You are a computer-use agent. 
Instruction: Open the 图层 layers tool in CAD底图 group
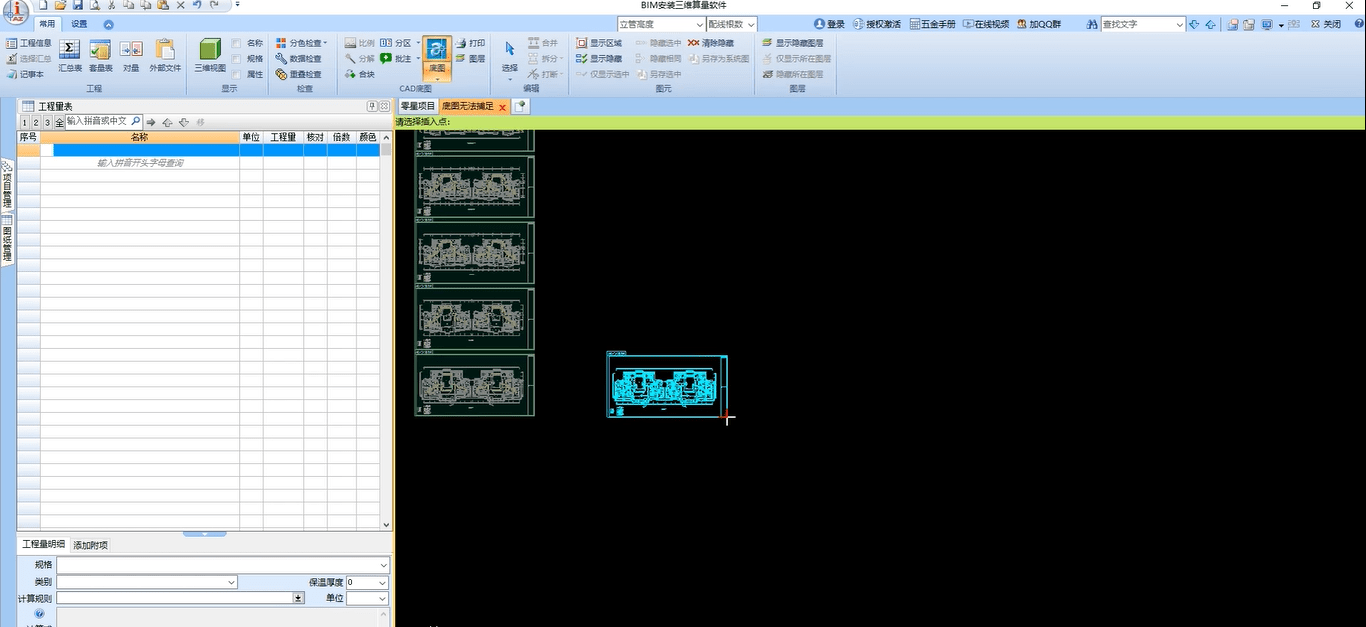coord(470,59)
